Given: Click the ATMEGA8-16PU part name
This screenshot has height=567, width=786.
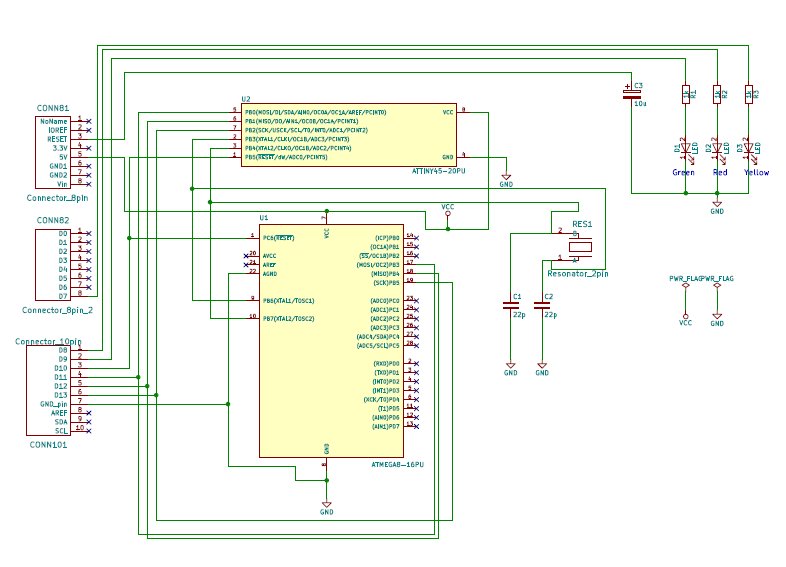Looking at the screenshot, I should tap(398, 465).
